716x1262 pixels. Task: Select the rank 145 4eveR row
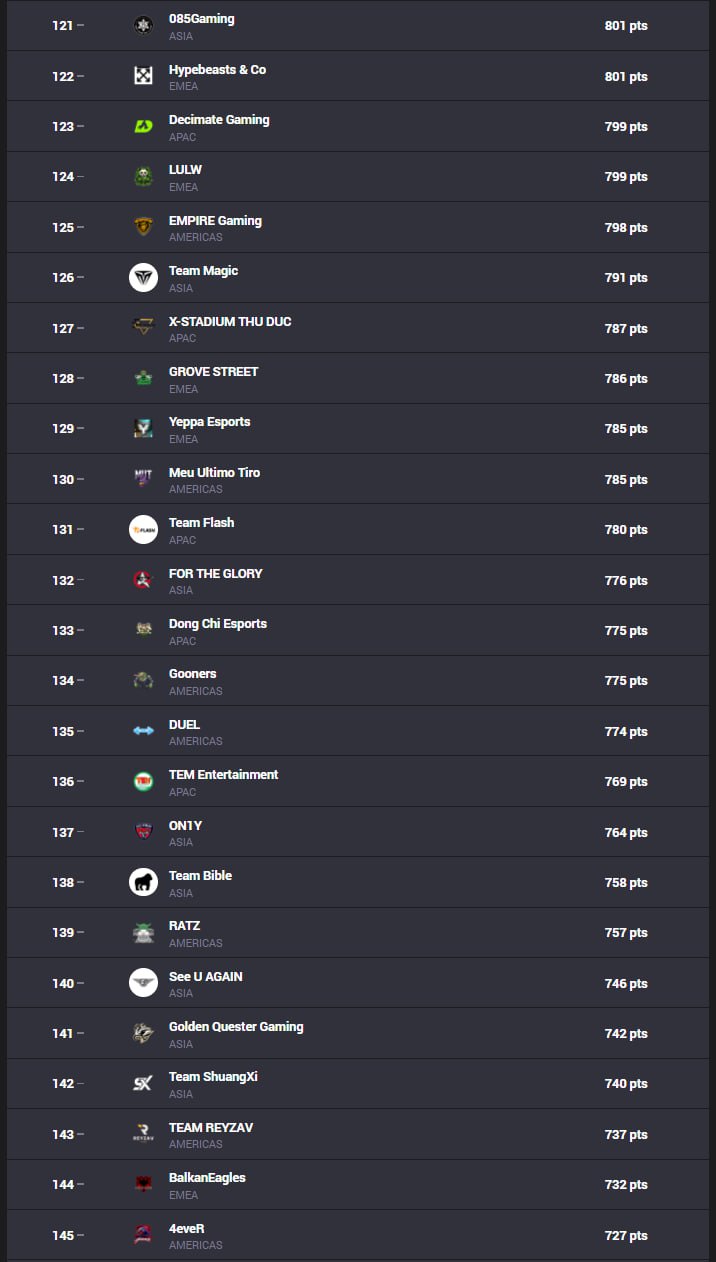coord(358,1235)
